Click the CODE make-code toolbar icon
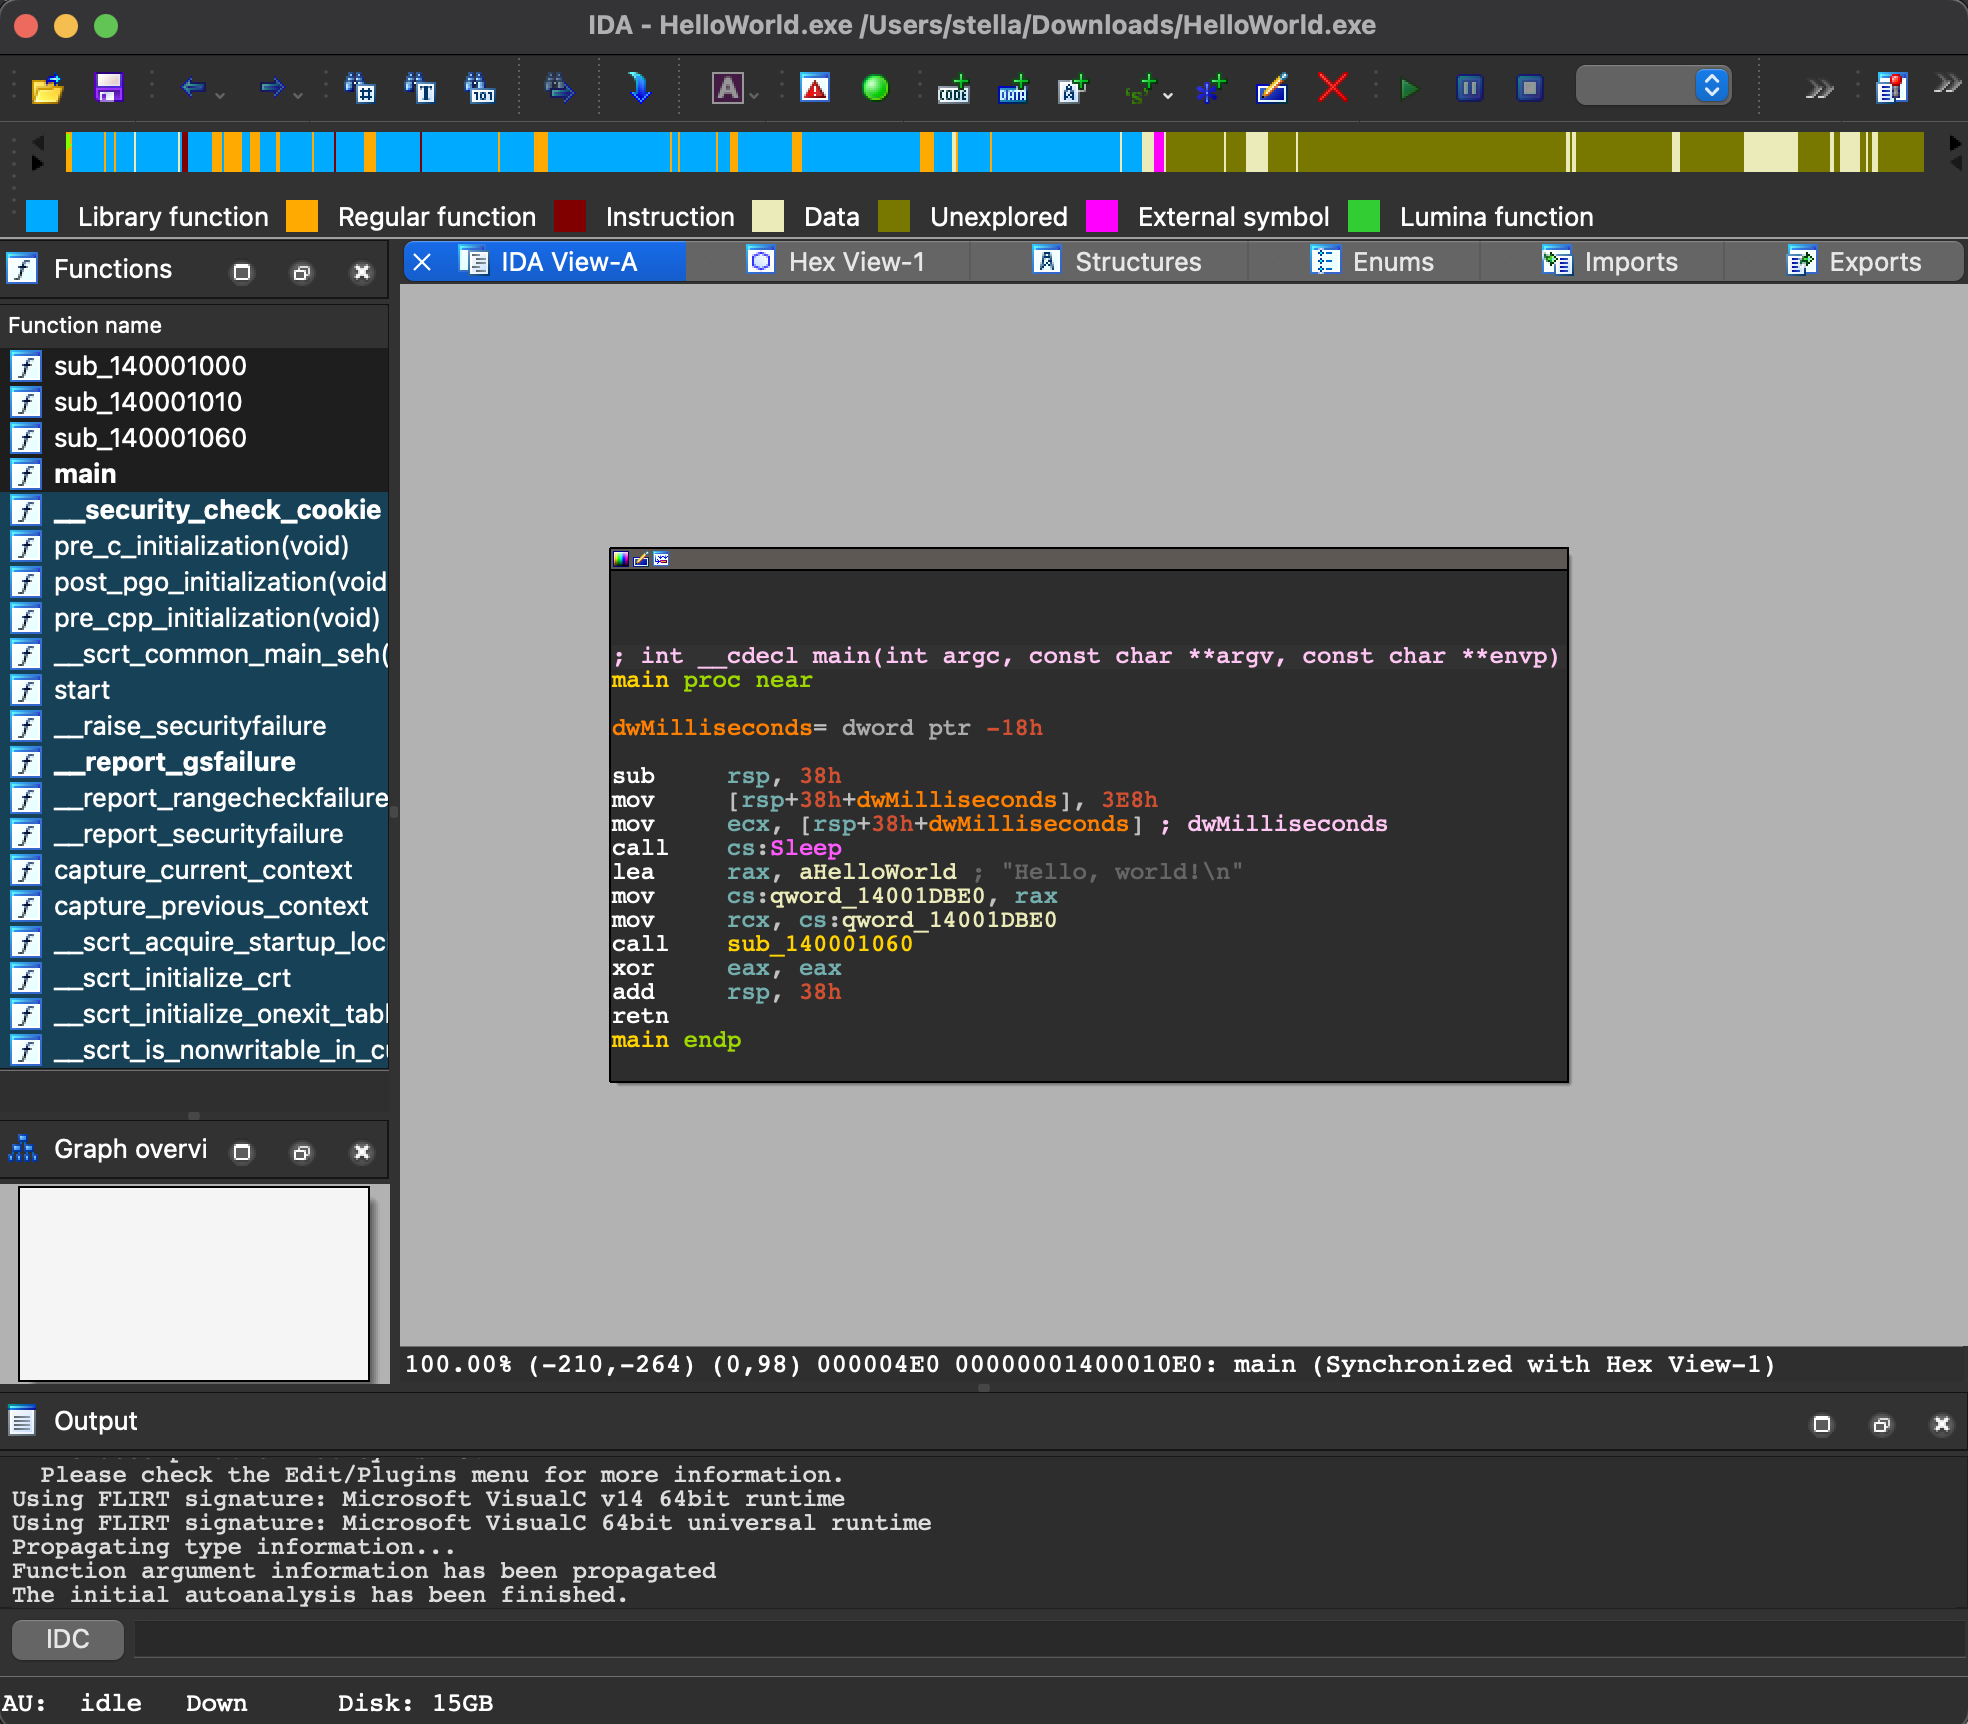Image resolution: width=1968 pixels, height=1724 pixels. click(x=953, y=89)
